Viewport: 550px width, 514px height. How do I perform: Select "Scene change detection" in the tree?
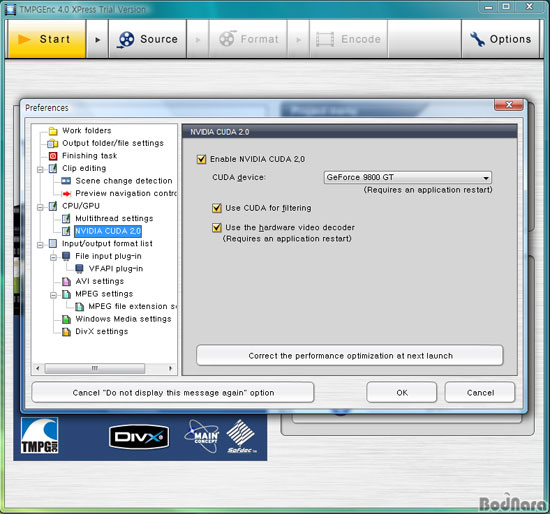124,181
